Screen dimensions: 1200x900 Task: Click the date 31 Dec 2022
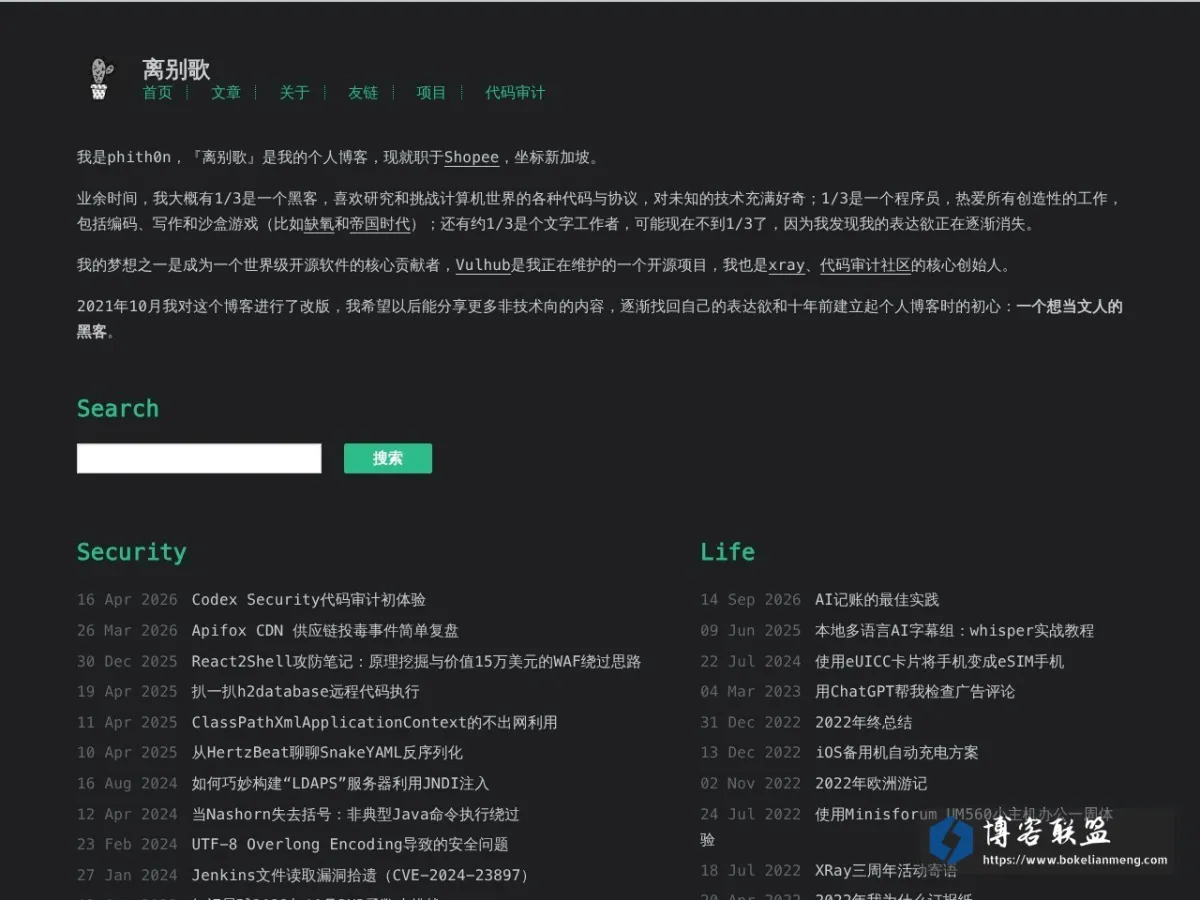click(x=750, y=723)
